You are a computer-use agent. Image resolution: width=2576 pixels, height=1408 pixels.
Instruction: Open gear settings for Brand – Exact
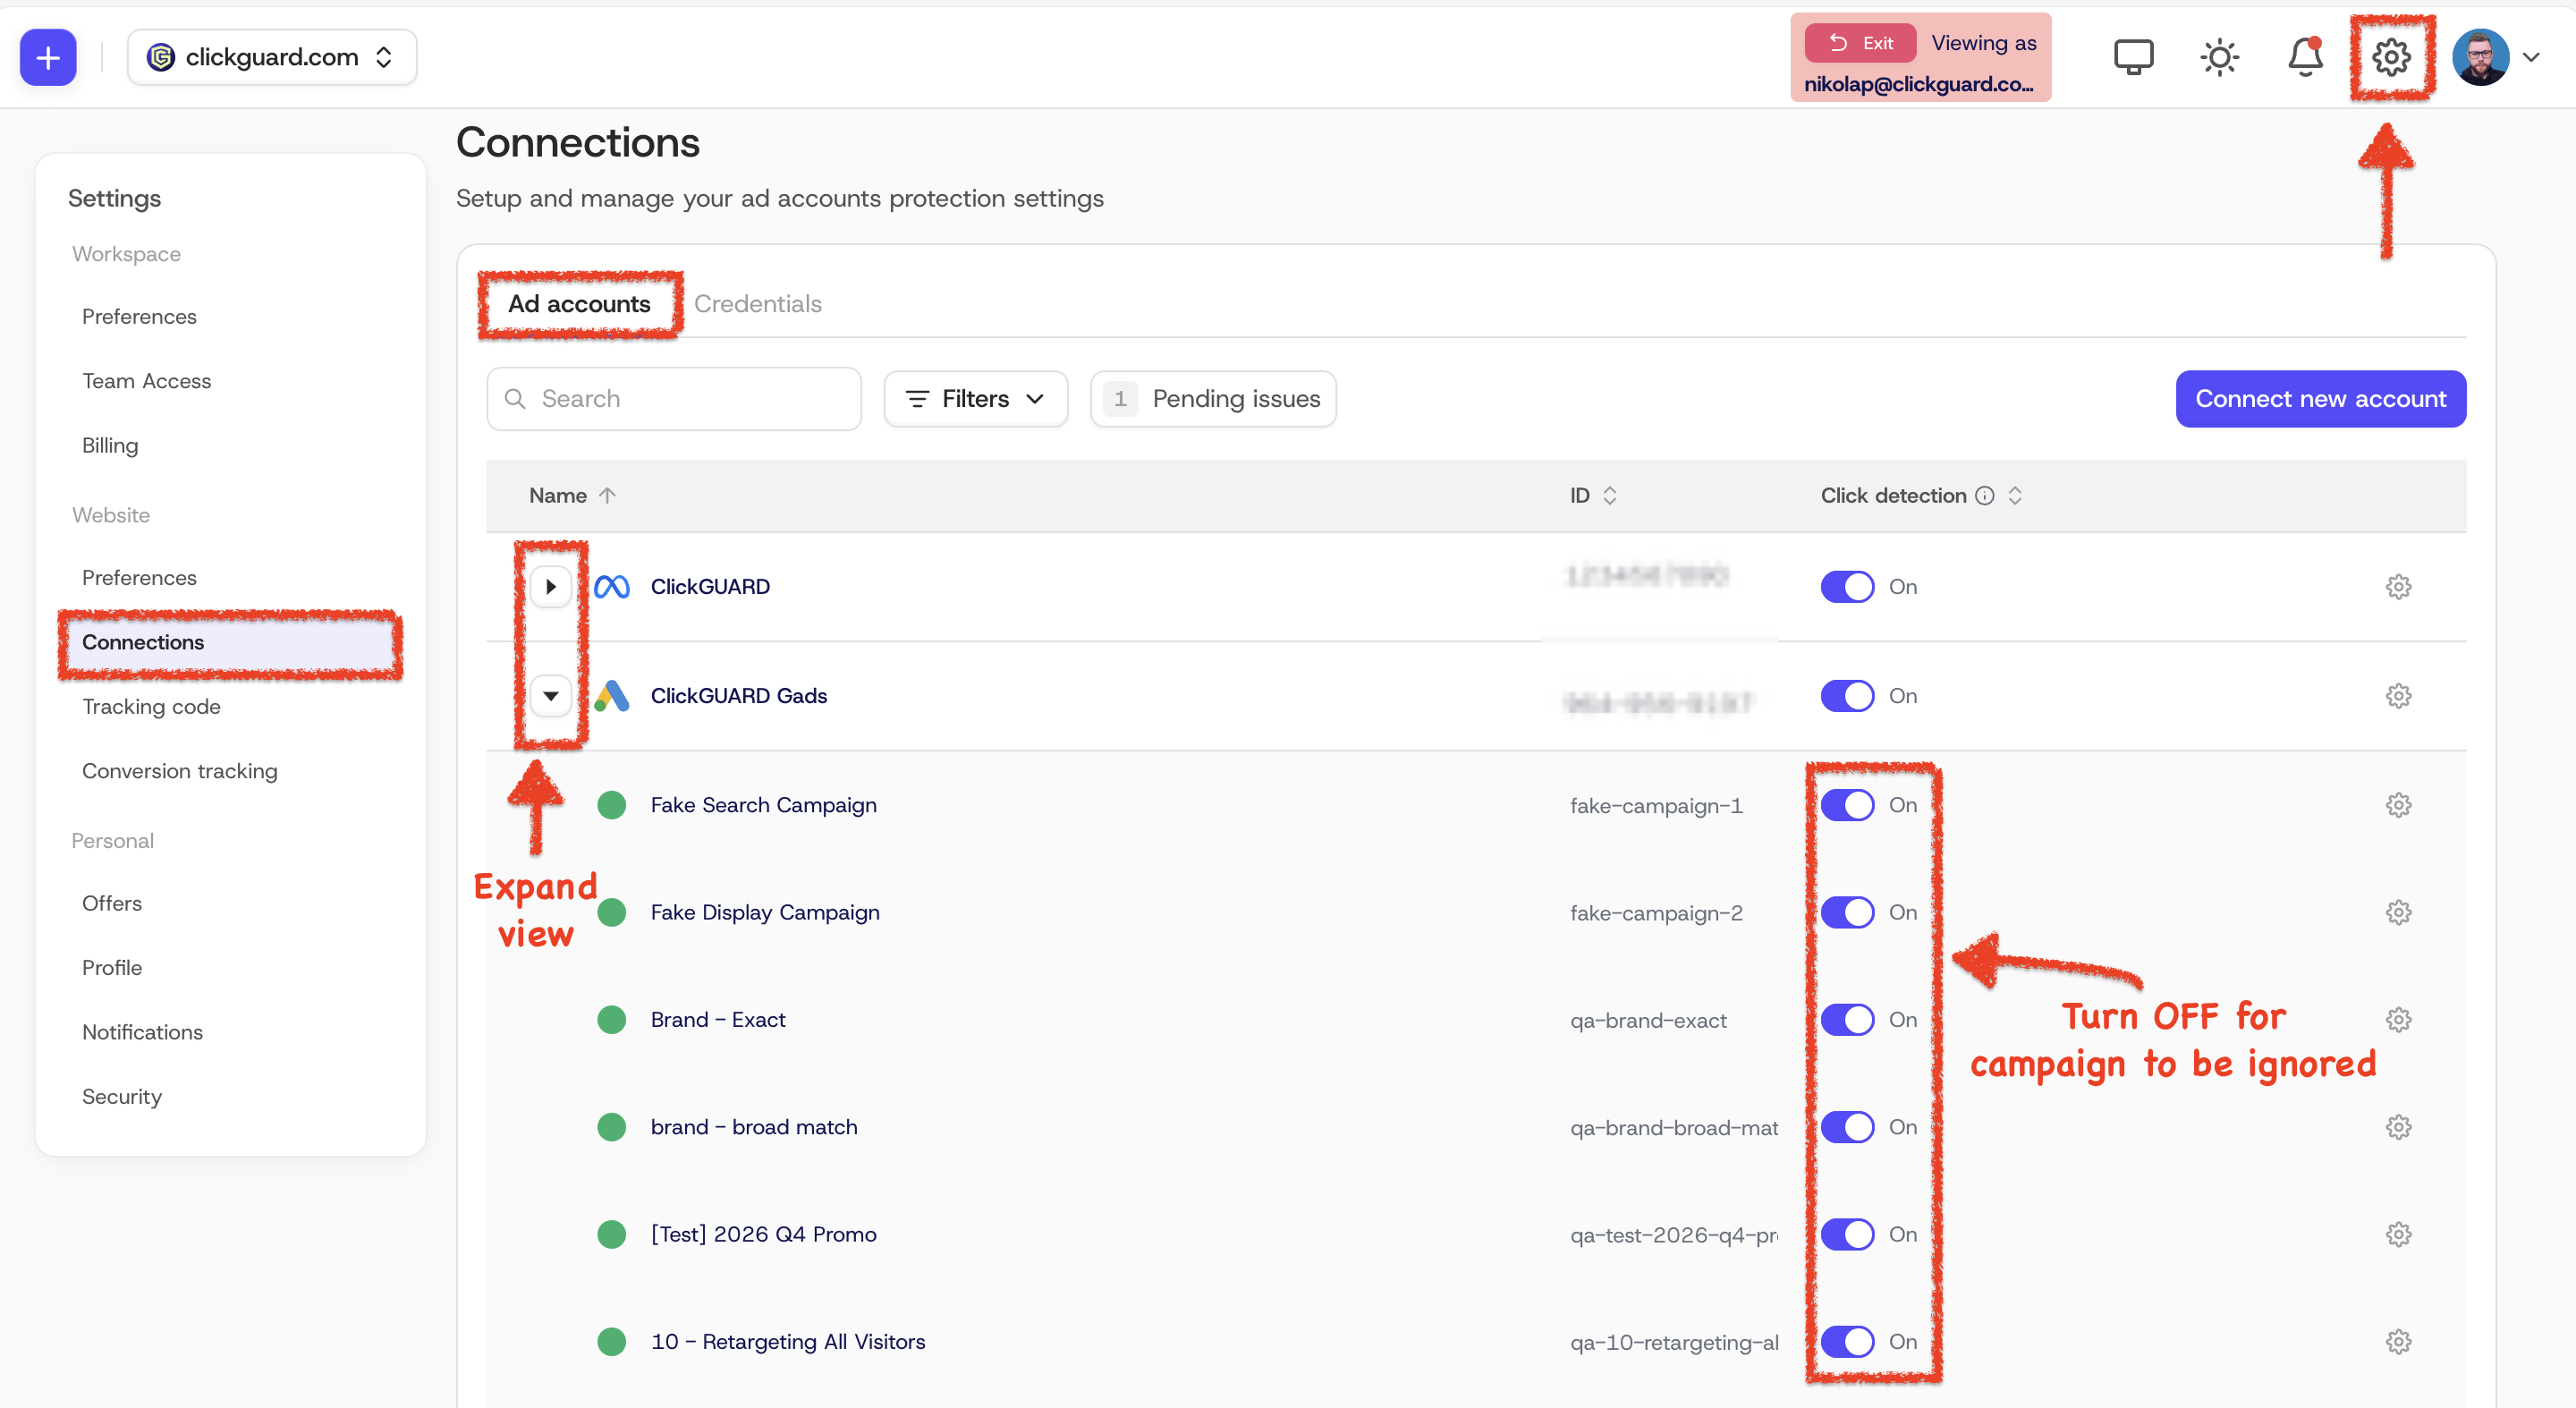[2398, 1019]
